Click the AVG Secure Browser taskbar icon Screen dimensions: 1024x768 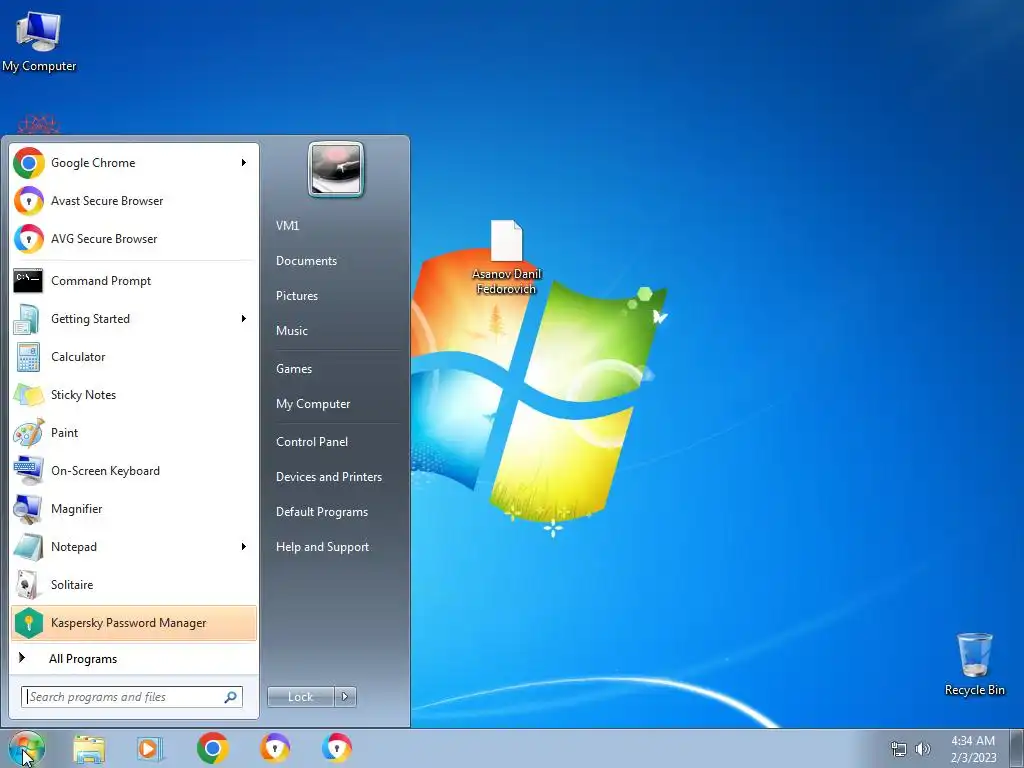coord(337,748)
